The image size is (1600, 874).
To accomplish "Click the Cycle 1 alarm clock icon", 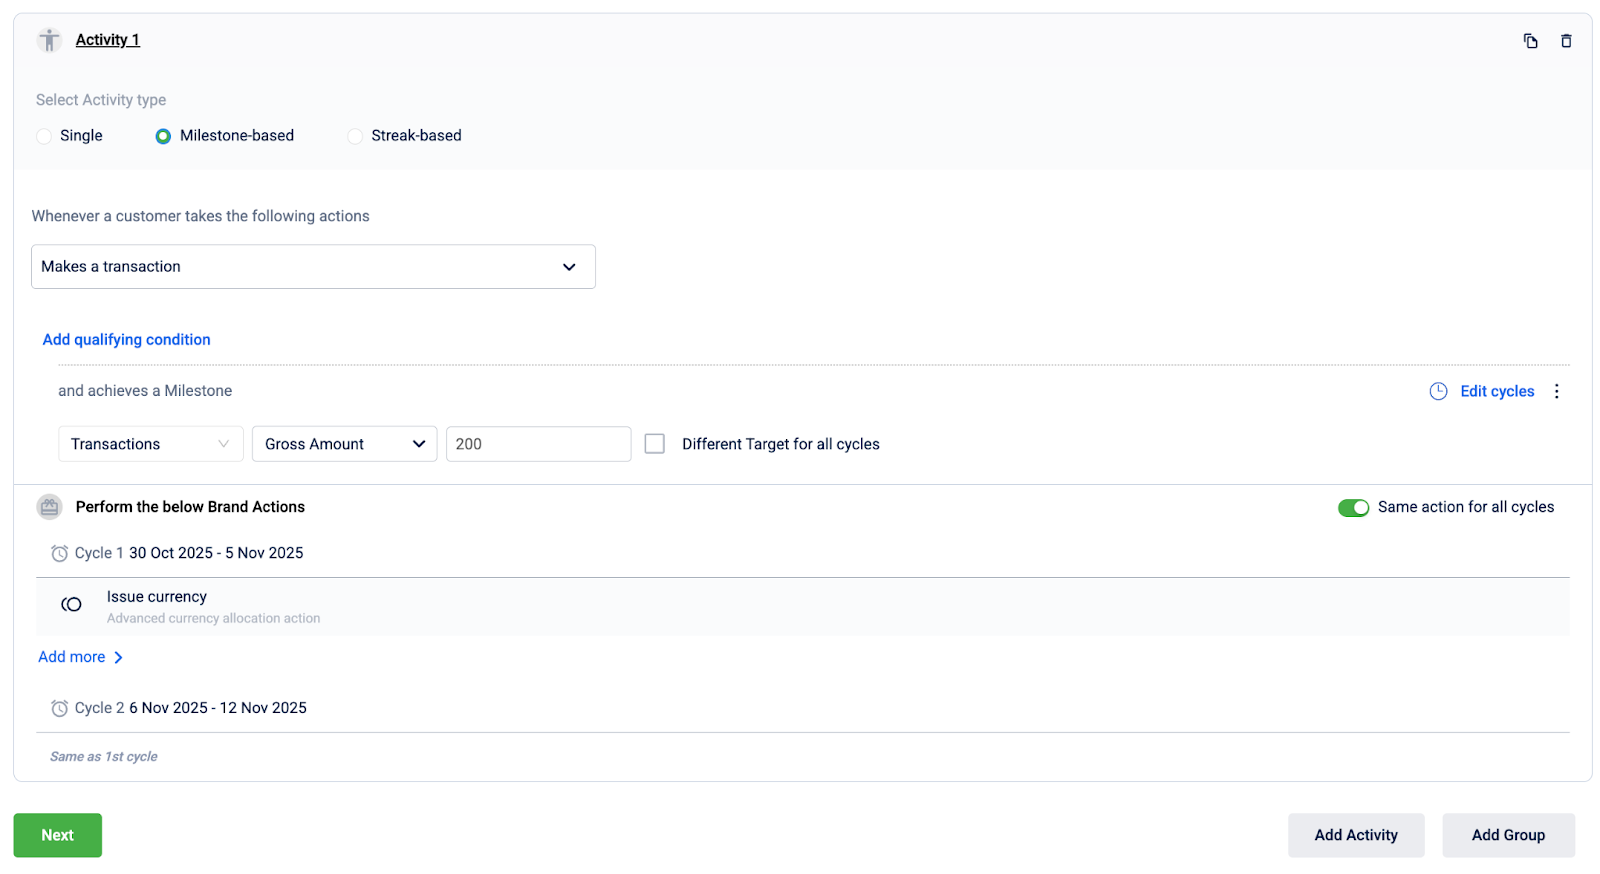I will coord(60,553).
